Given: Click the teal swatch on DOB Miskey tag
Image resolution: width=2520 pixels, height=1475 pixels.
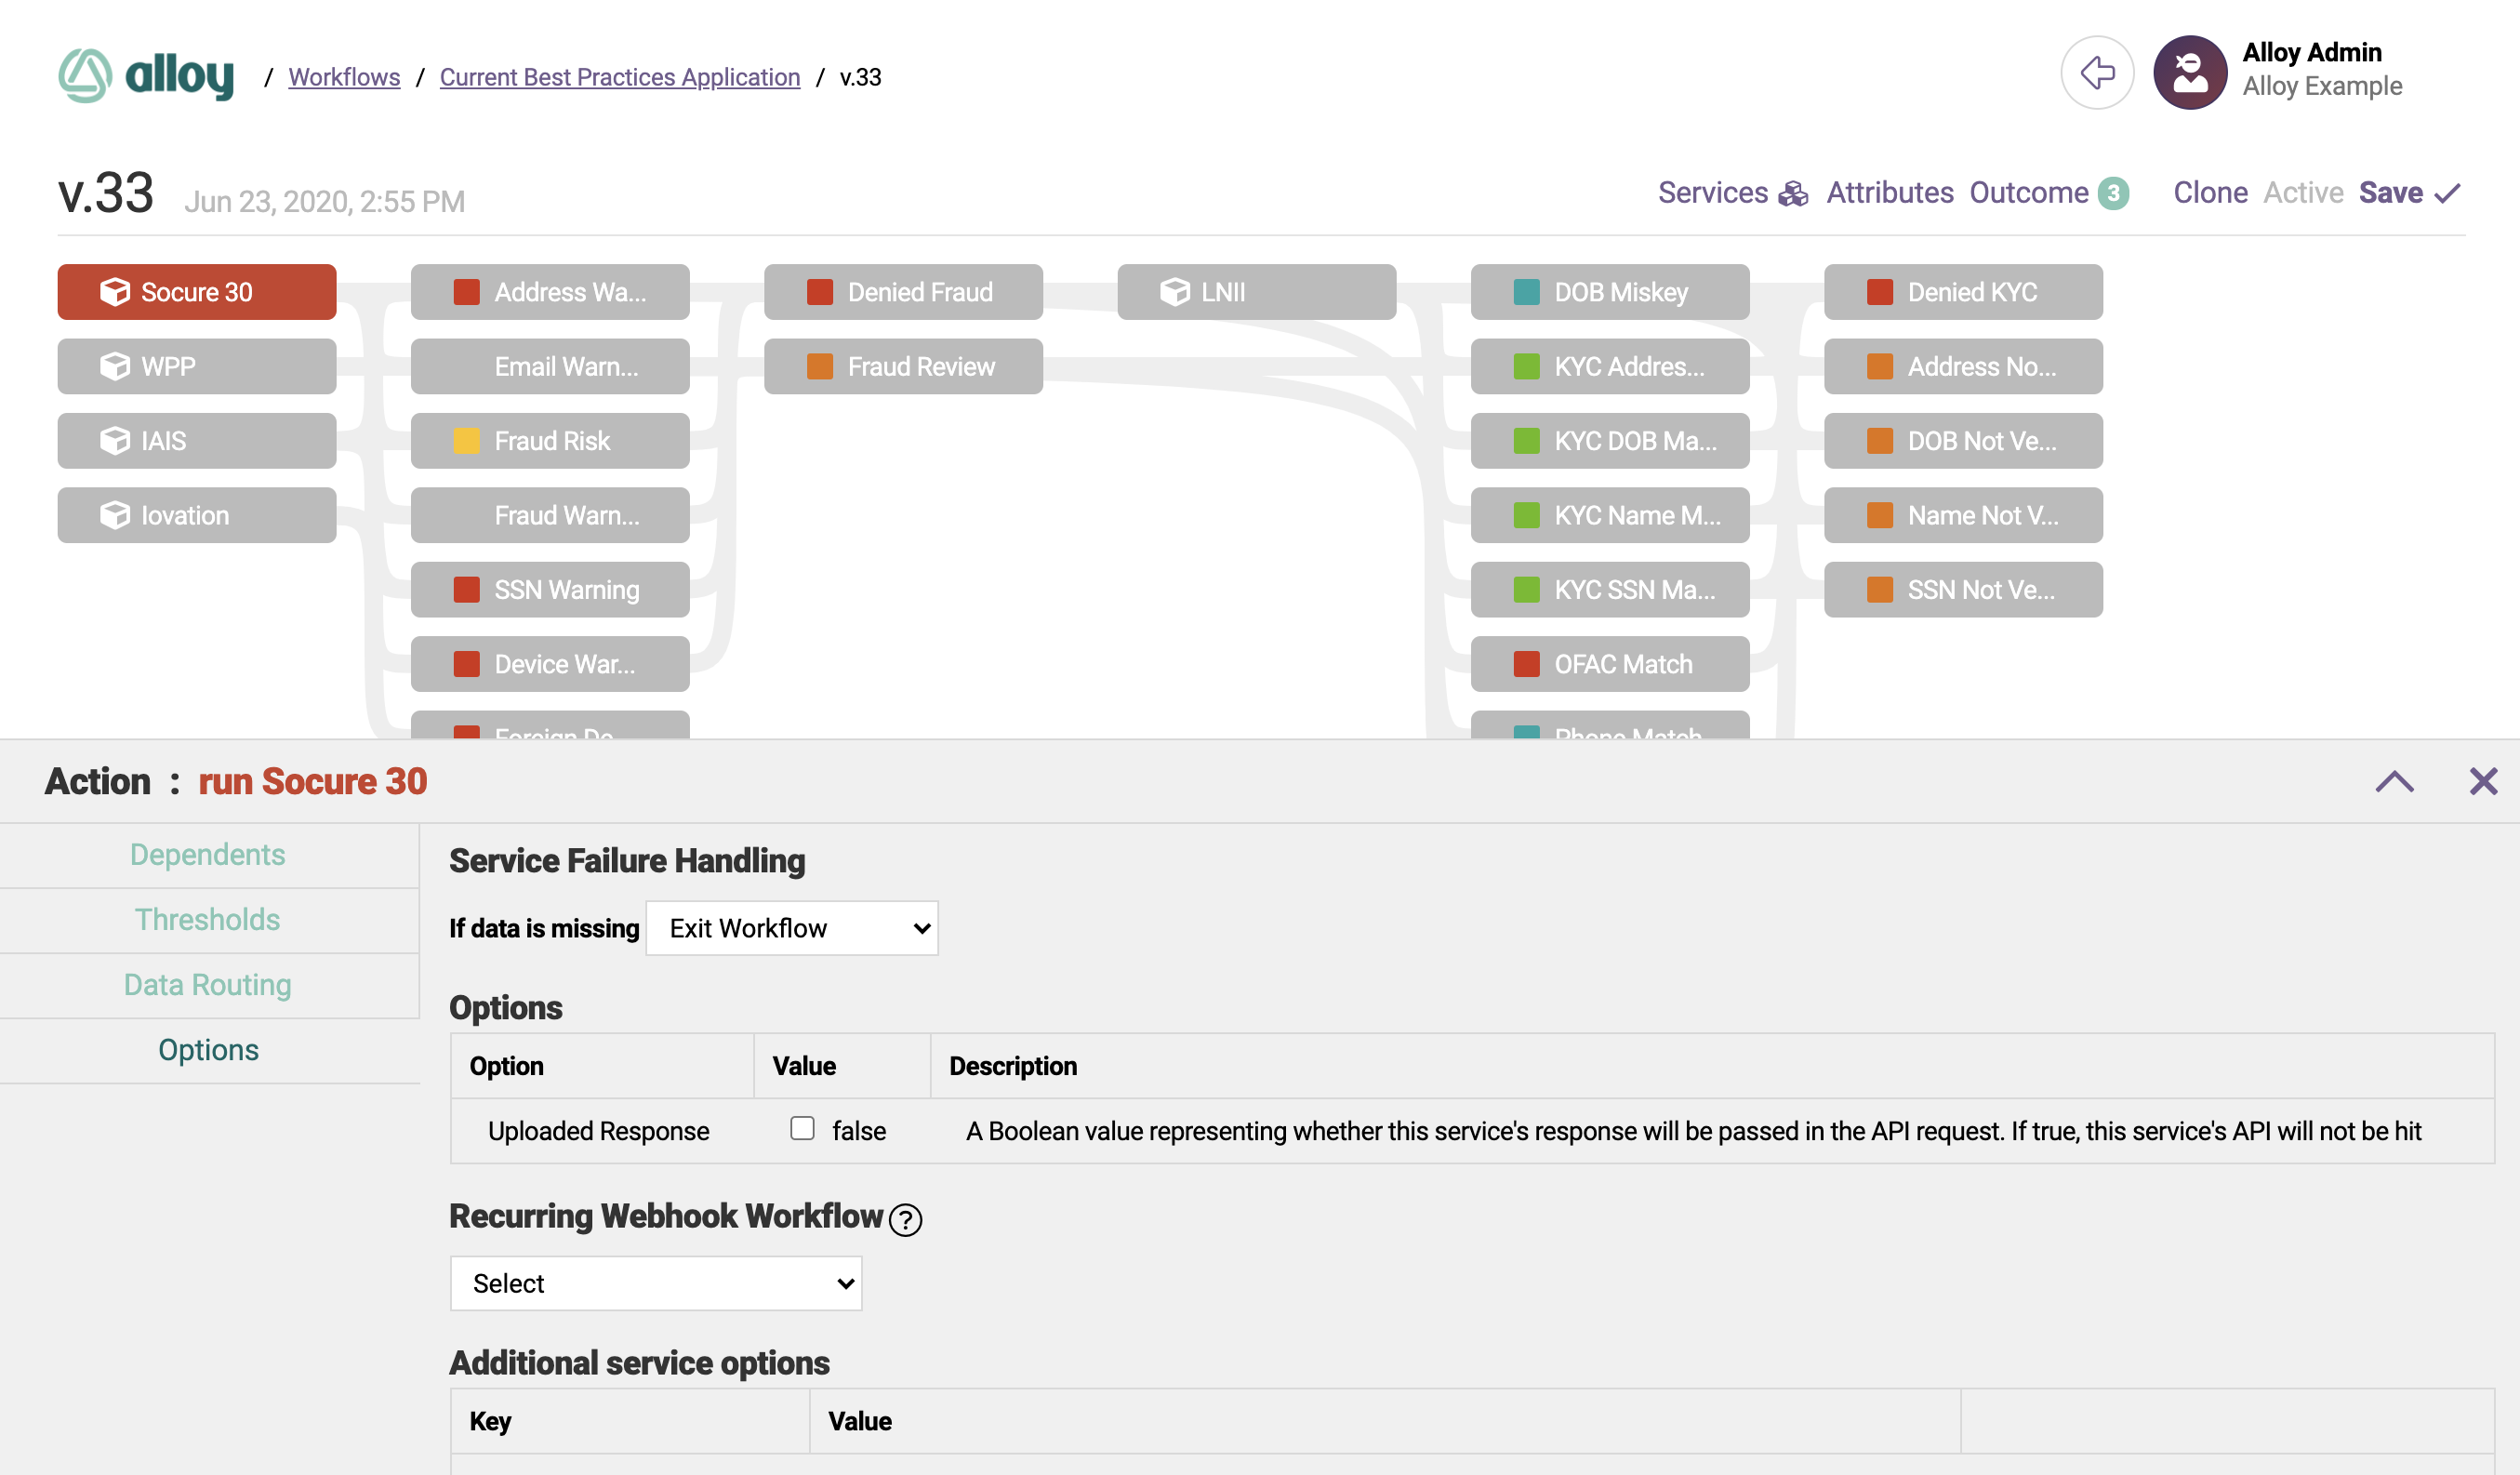Looking at the screenshot, I should [x=1527, y=292].
